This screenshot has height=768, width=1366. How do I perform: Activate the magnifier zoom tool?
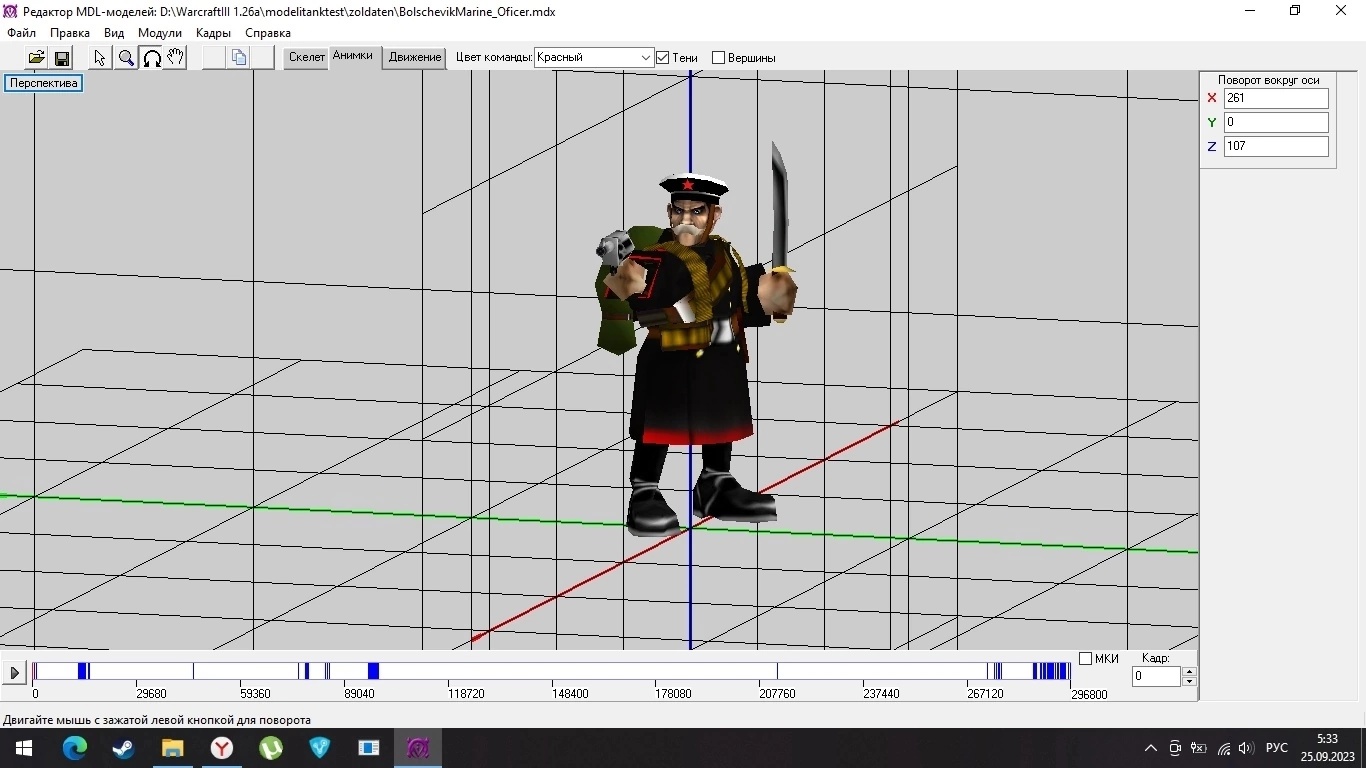point(126,58)
